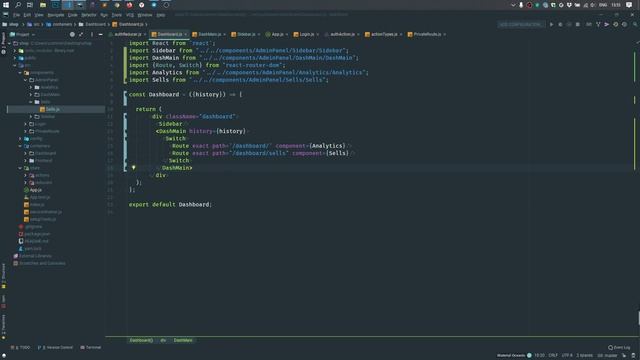This screenshot has width=640, height=360.
Task: Click Add Configuration button
Action: (x=520, y=24)
